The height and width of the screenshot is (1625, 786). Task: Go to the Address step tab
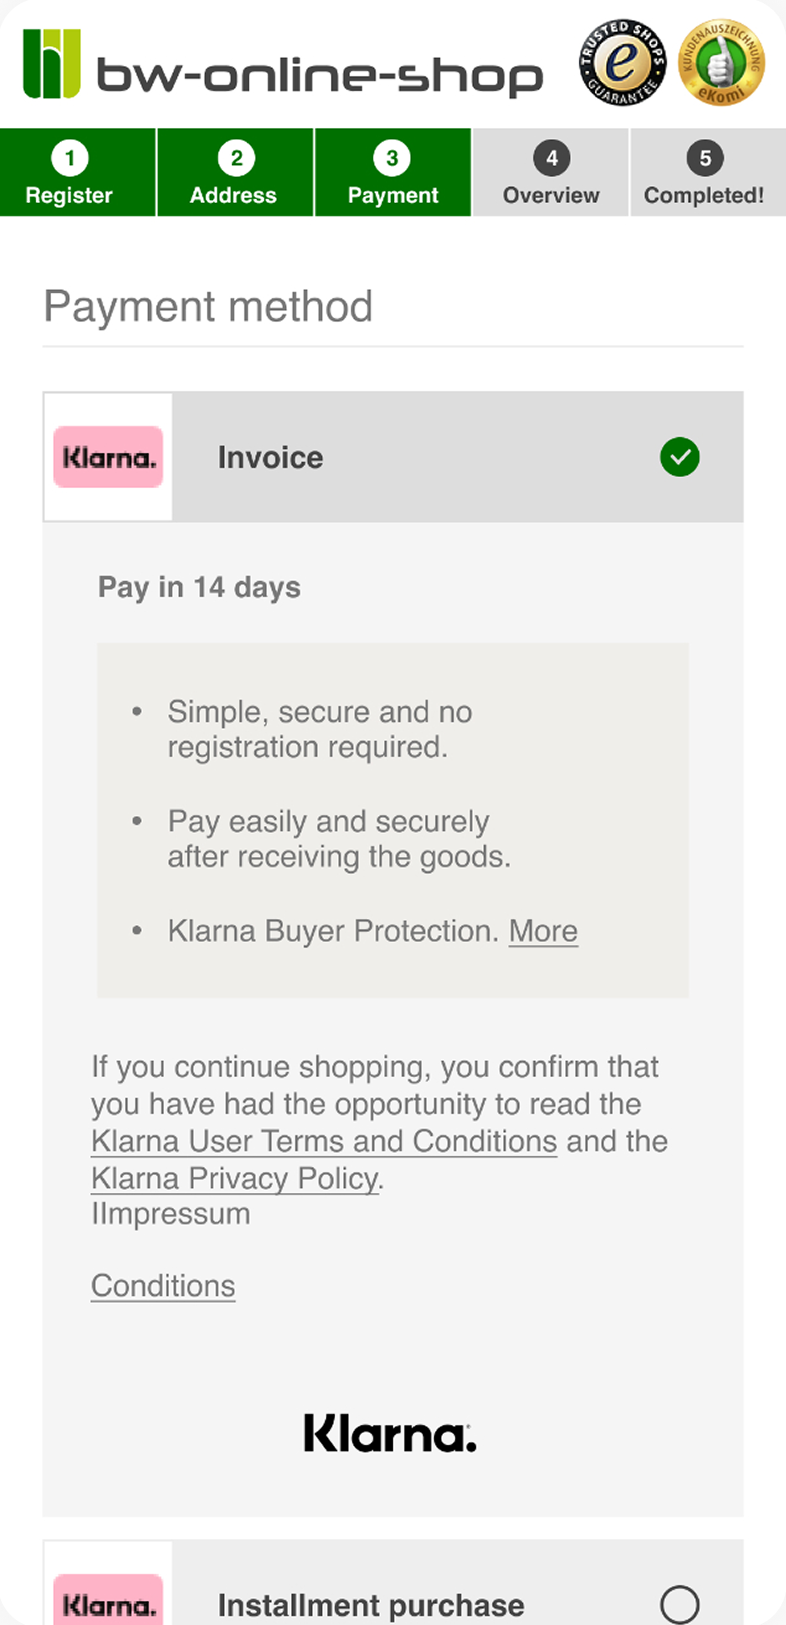point(235,172)
